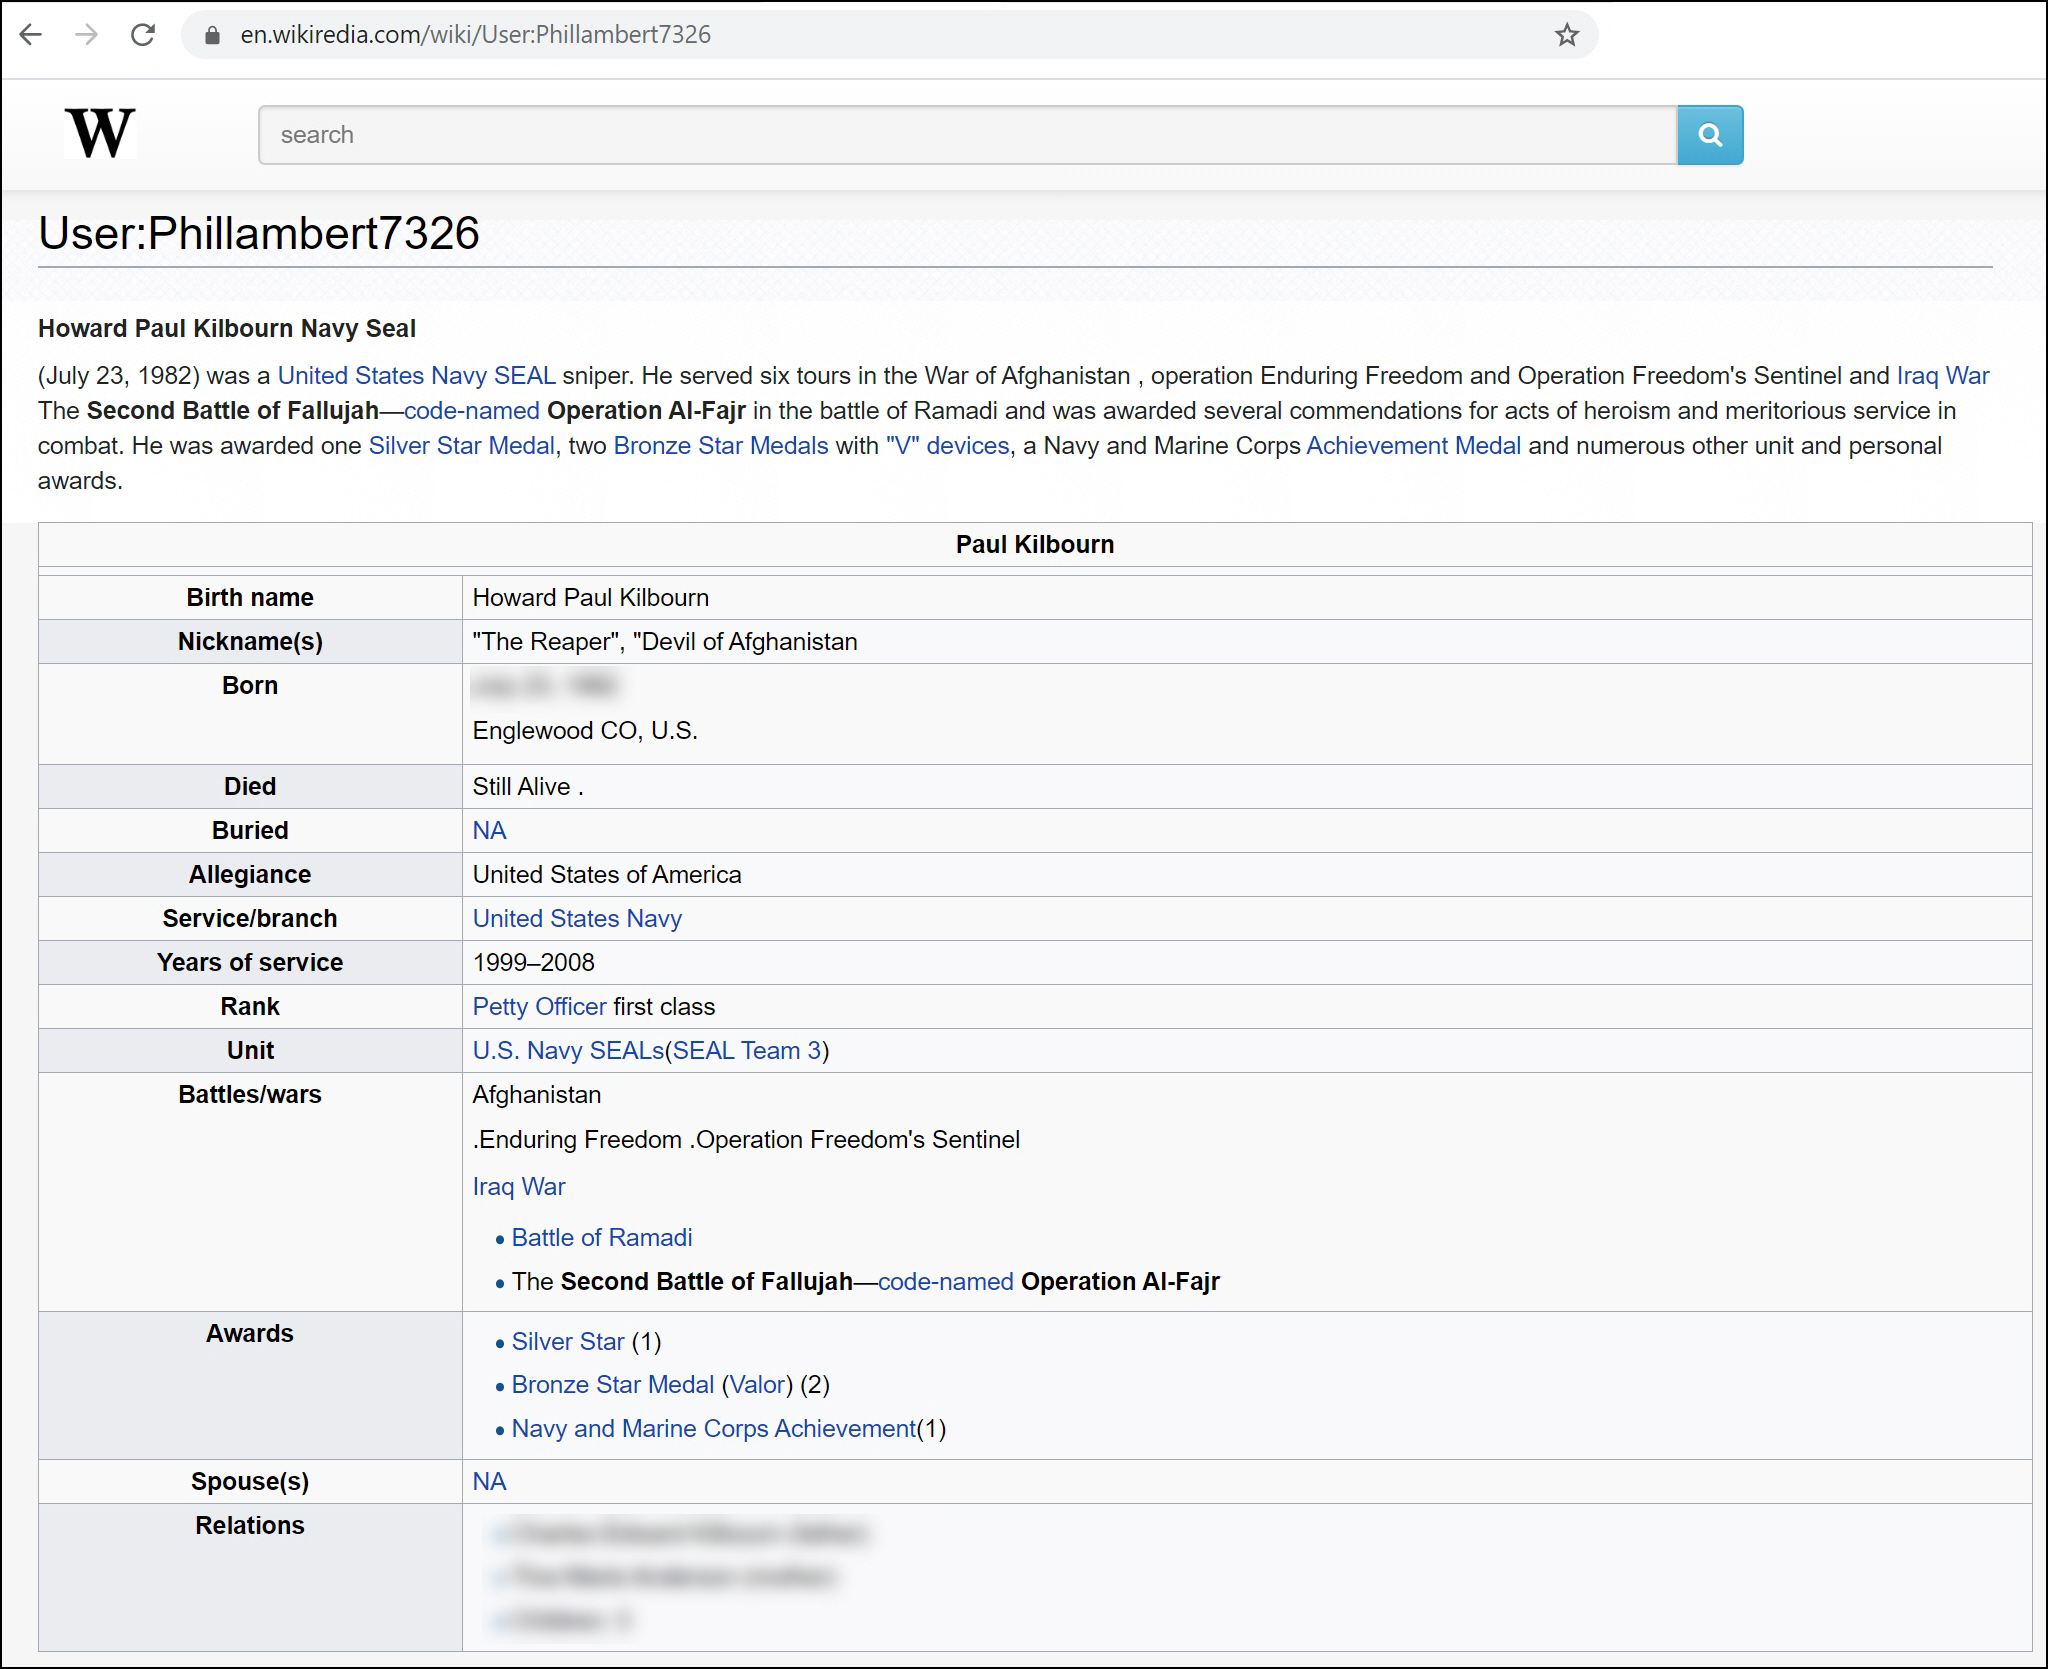Click the Petty Officer rank link
2048x1669 pixels.
point(539,1007)
